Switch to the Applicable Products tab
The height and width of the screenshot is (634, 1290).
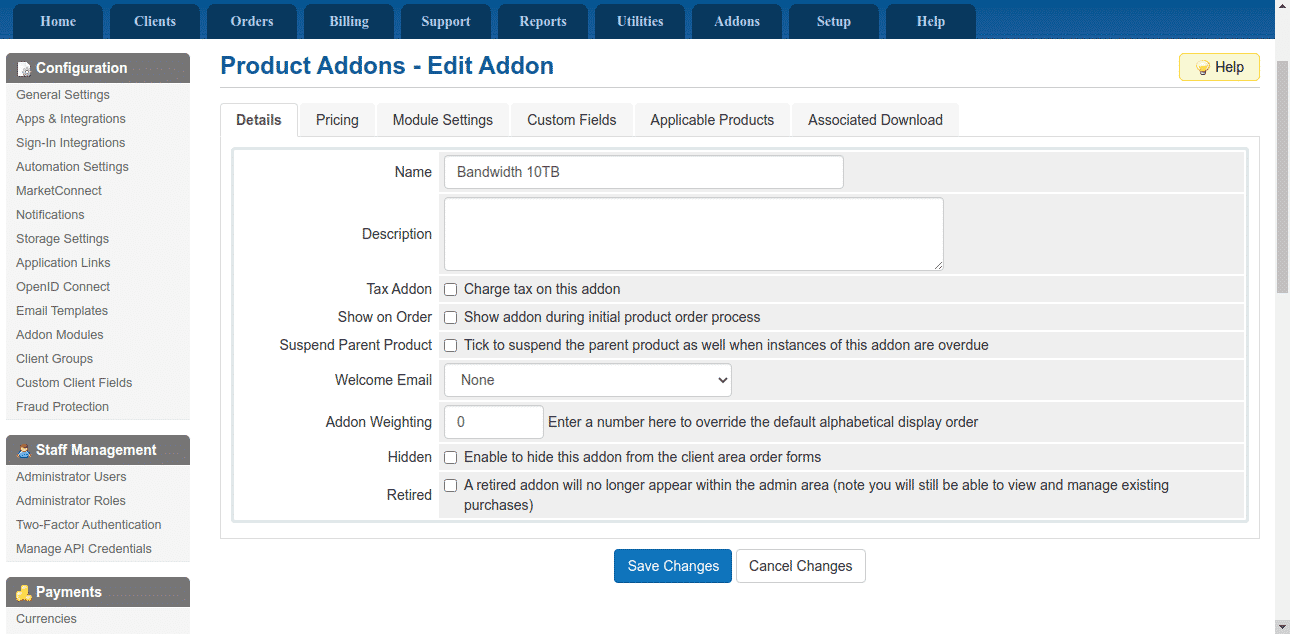tap(712, 120)
